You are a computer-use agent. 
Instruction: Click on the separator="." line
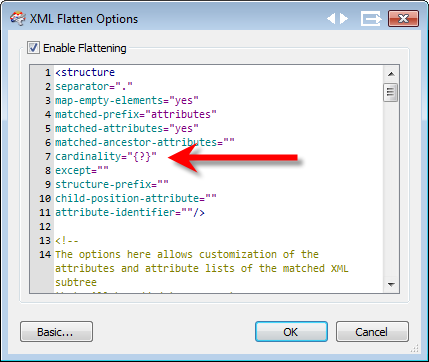pyautogui.click(x=94, y=86)
